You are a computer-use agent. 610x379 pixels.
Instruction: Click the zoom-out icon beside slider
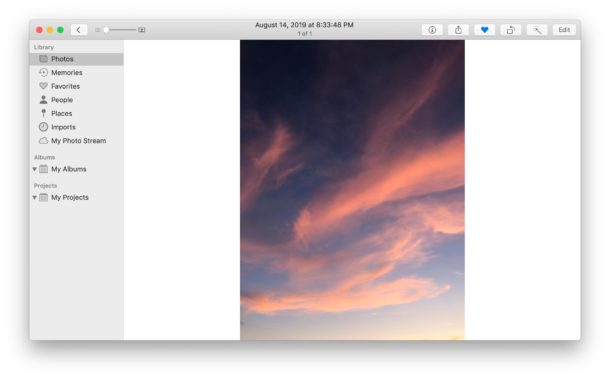[97, 30]
